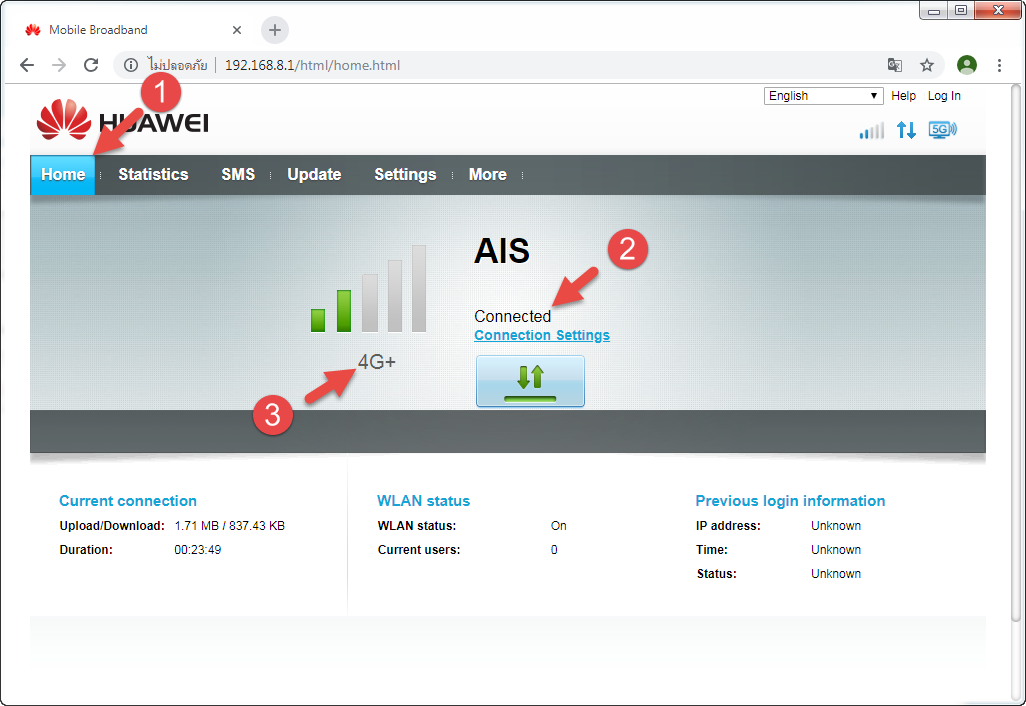Click the duration value 00:23:49
Screen dimensions: 1026x706
[198, 550]
